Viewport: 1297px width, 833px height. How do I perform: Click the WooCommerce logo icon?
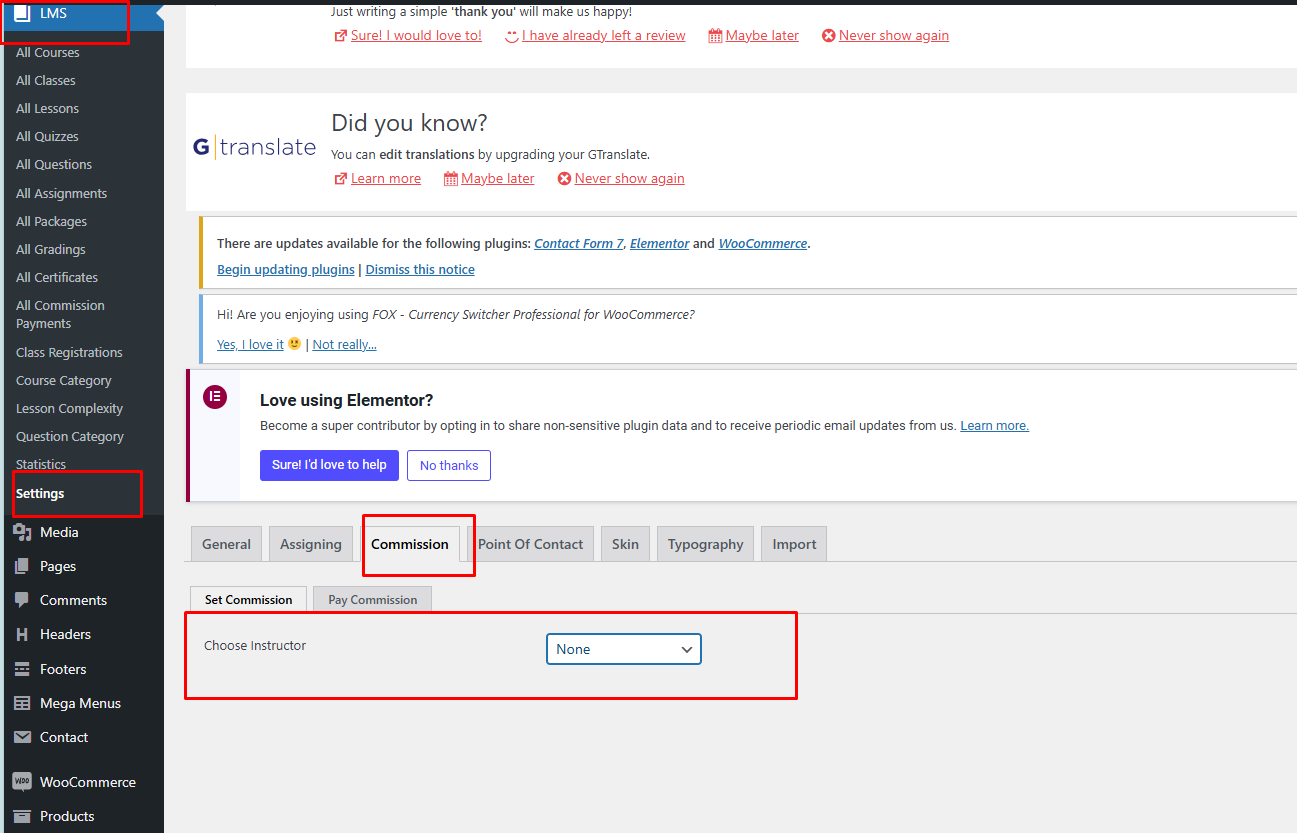22,782
